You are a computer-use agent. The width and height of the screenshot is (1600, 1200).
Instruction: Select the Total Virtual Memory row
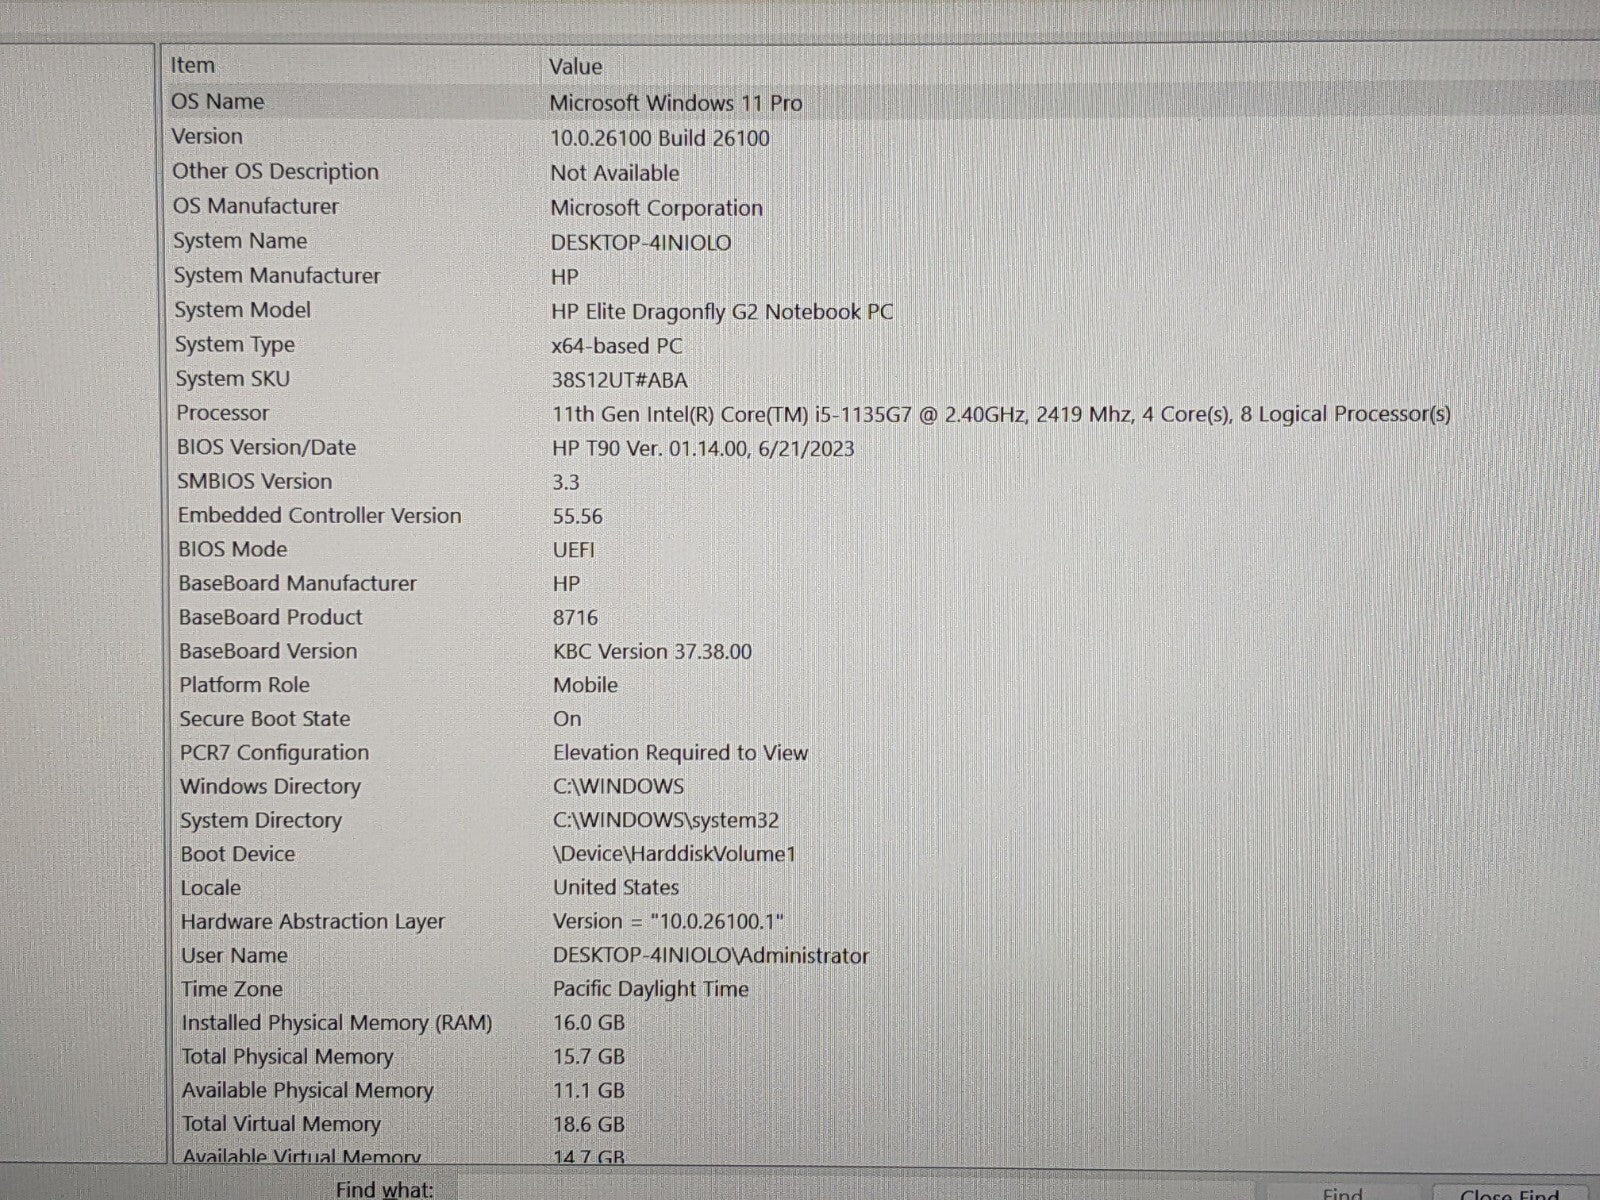[x=281, y=1124]
